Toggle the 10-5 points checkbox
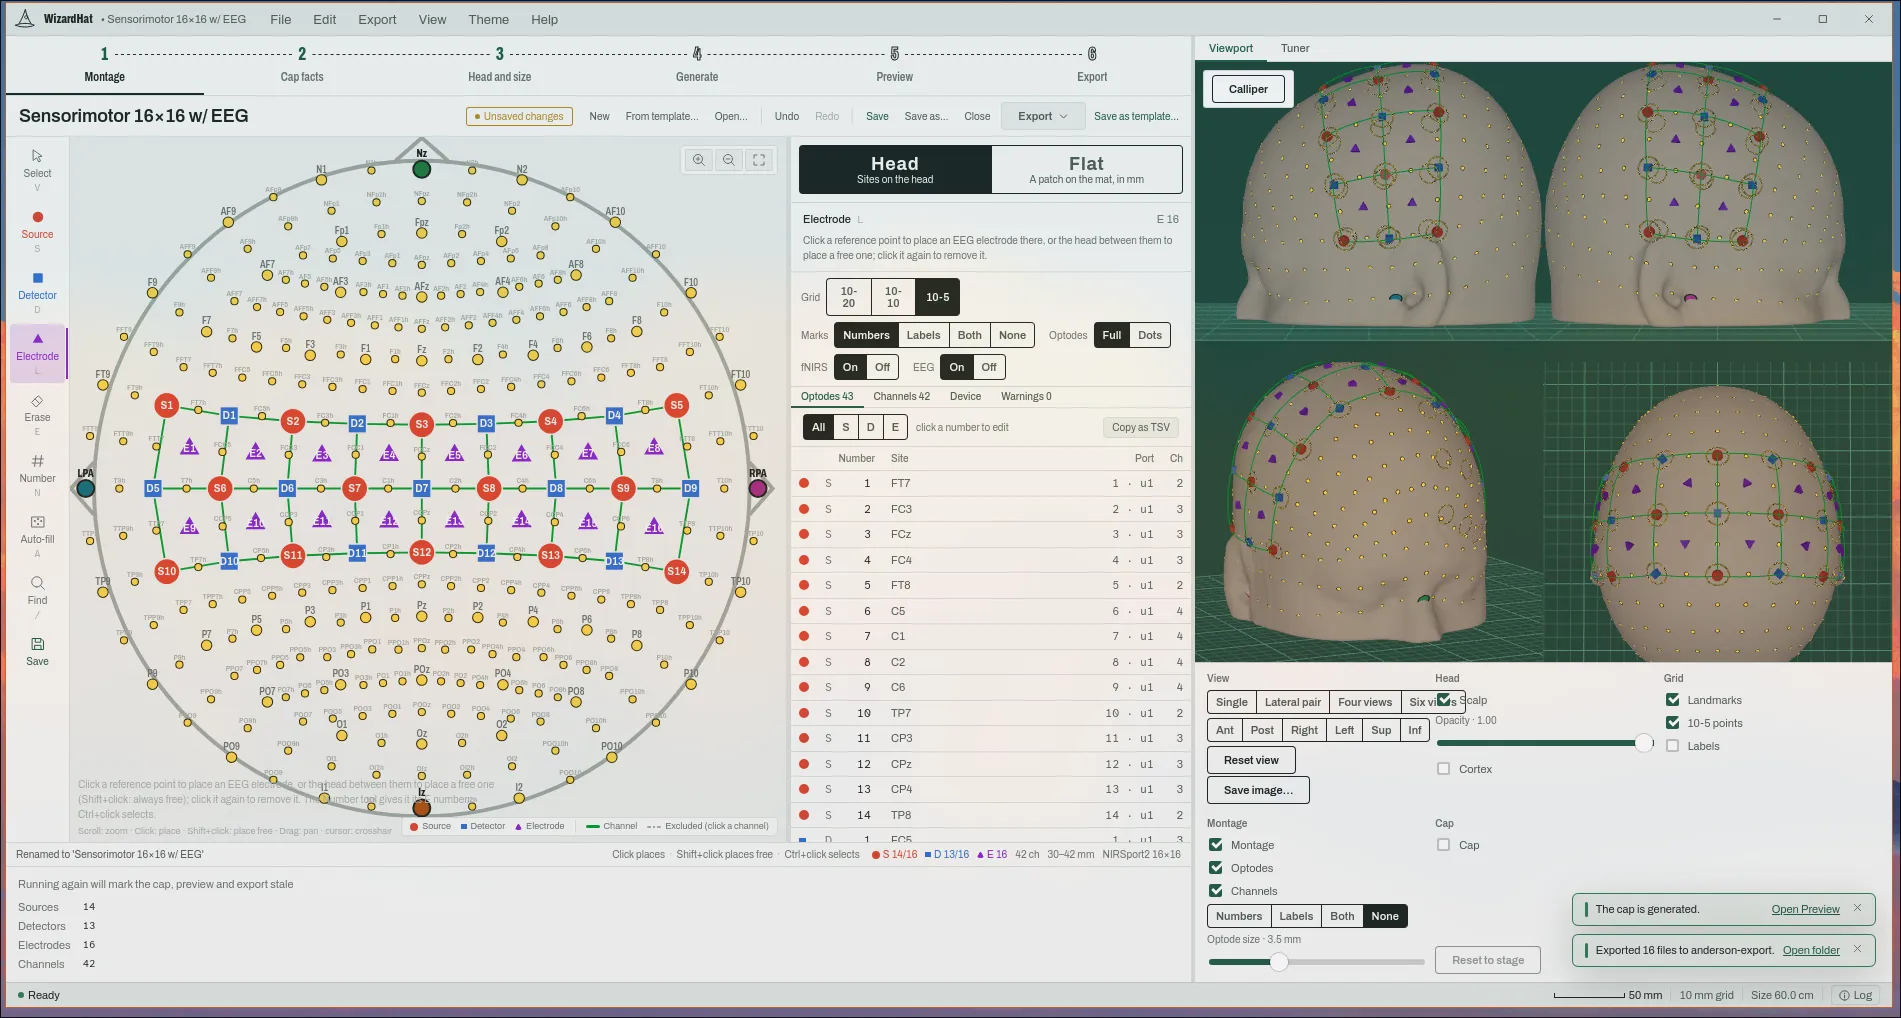This screenshot has width=1901, height=1018. click(x=1673, y=723)
